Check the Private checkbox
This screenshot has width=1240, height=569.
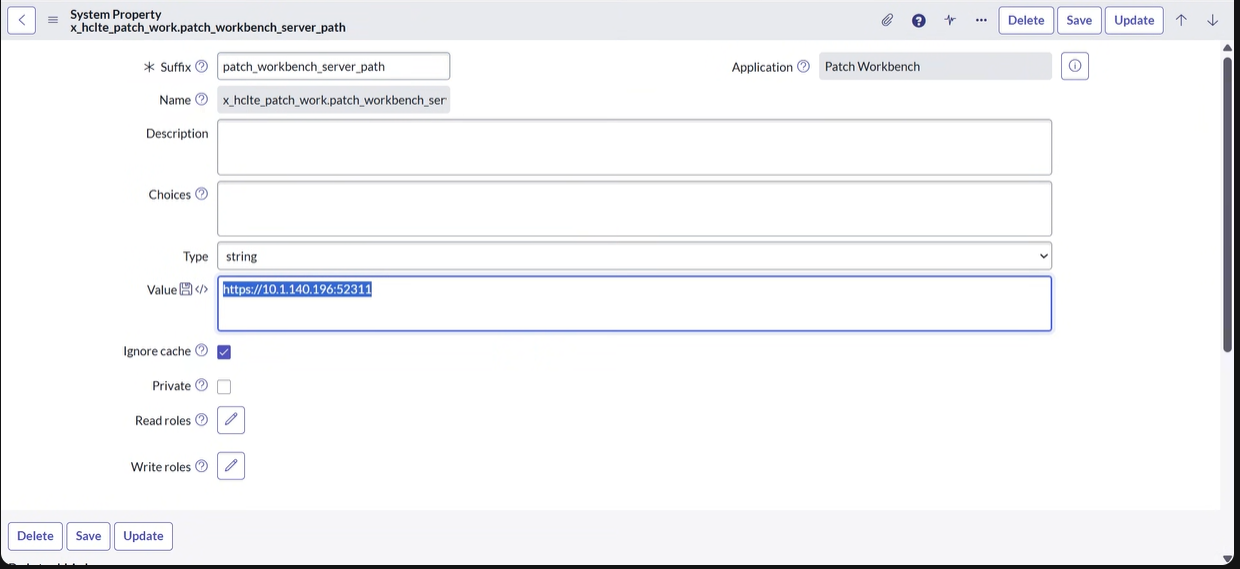point(224,387)
